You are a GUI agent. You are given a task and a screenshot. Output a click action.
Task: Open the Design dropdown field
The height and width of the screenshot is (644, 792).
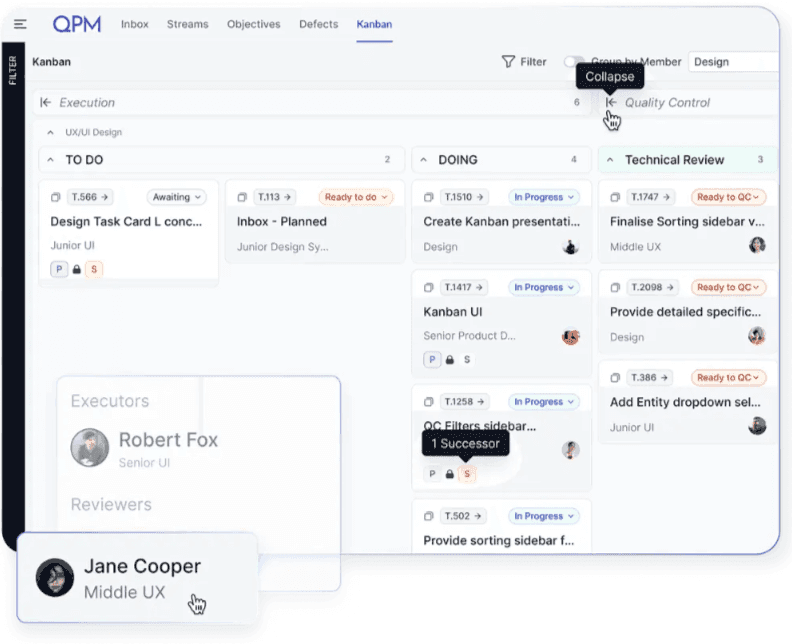pos(733,62)
